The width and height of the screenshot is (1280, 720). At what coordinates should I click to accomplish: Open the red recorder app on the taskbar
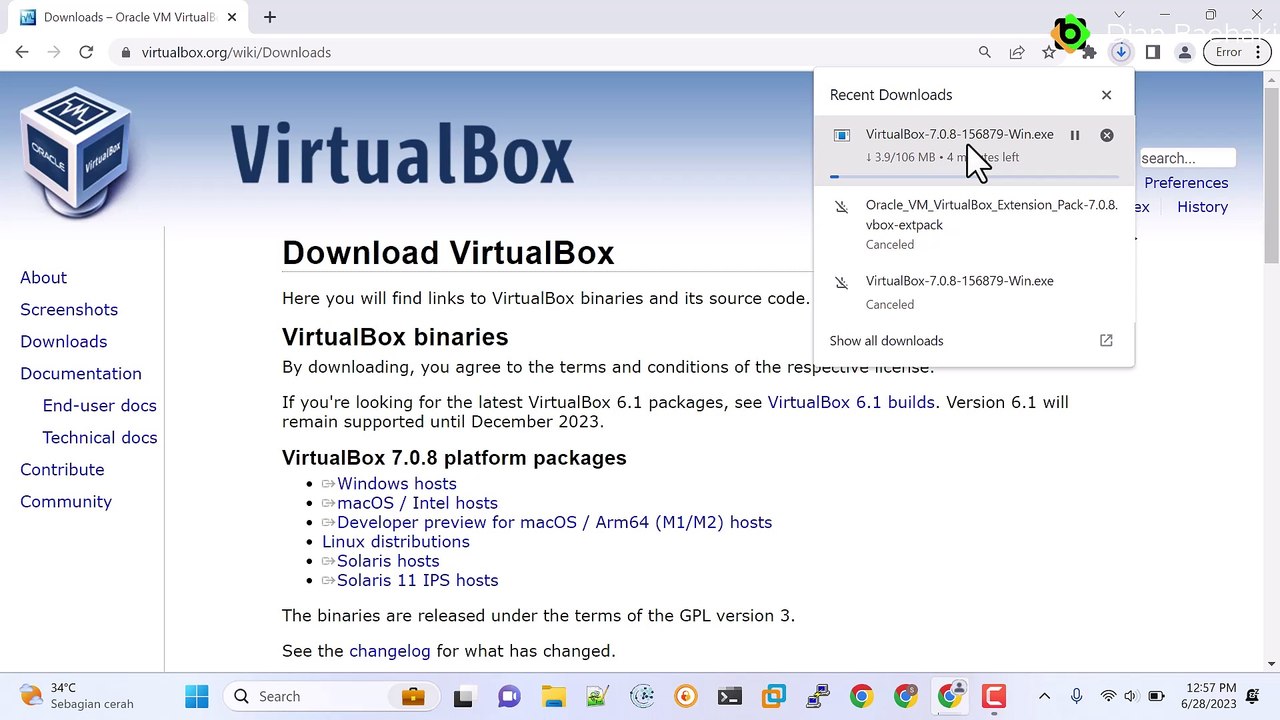click(x=993, y=696)
